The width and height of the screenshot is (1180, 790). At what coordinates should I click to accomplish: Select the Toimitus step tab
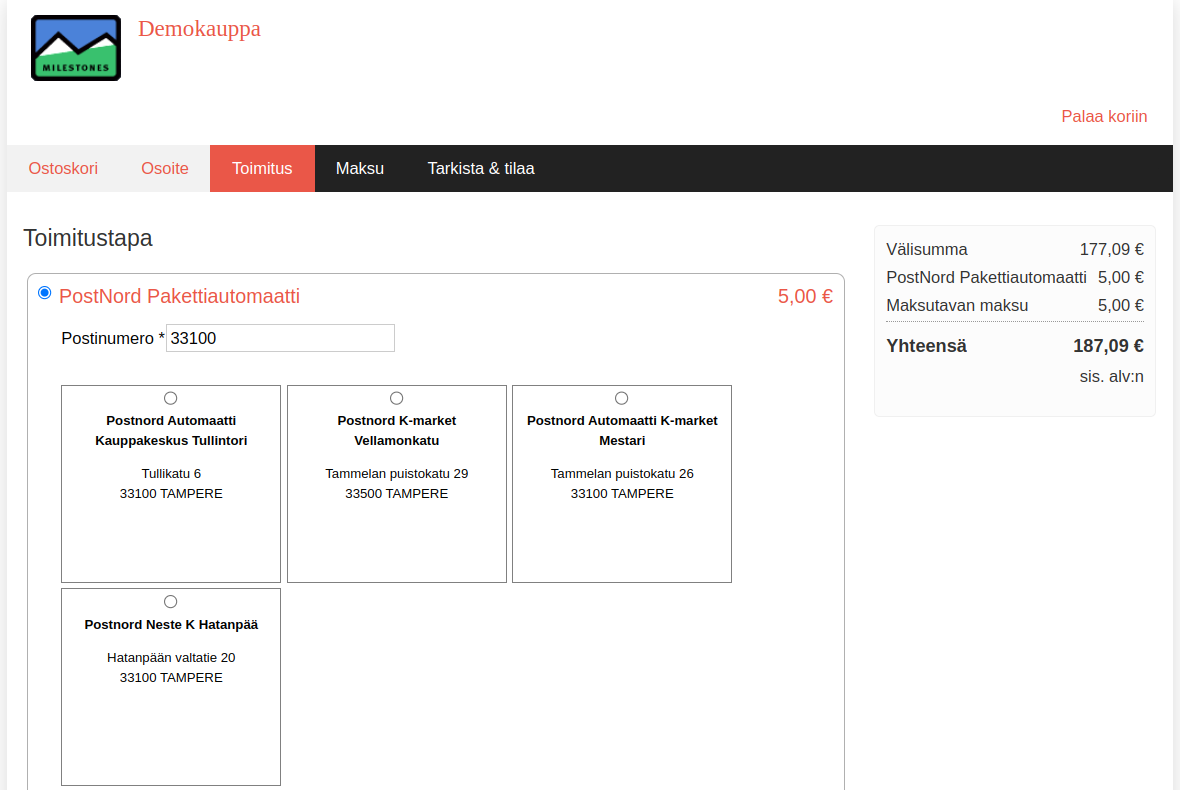262,169
